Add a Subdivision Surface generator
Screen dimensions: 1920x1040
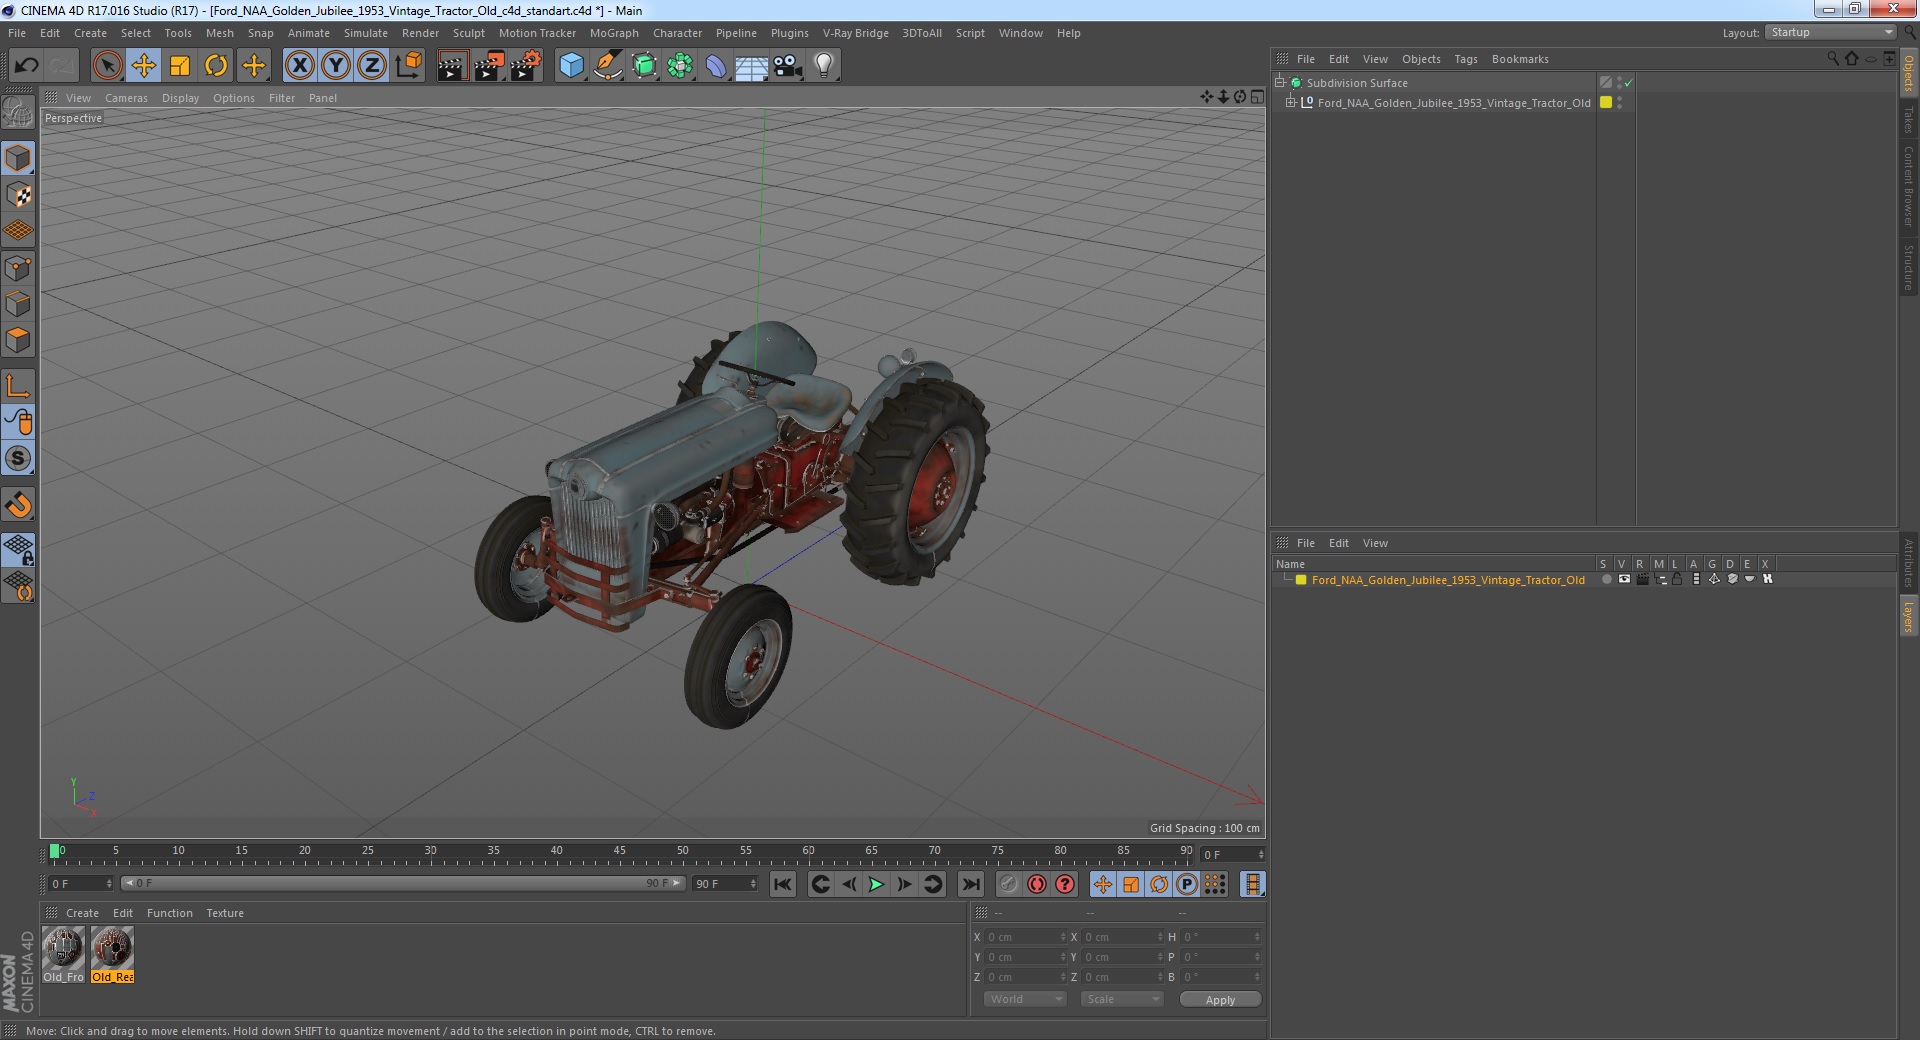644,66
